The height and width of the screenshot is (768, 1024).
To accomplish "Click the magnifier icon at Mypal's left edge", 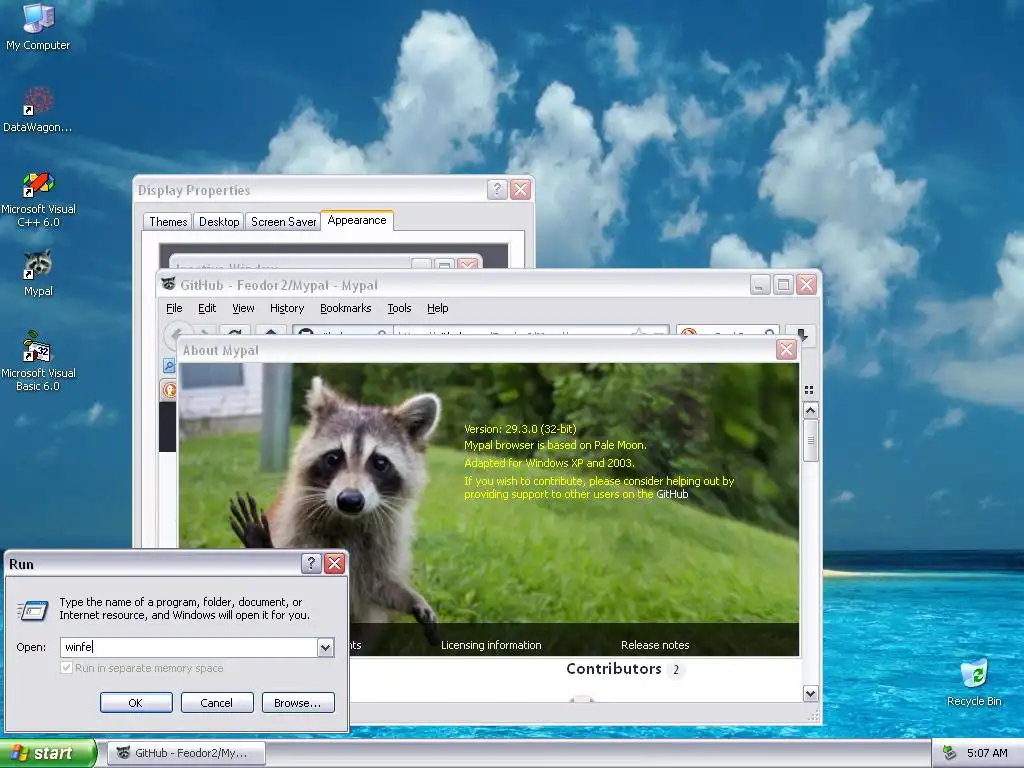I will (169, 366).
